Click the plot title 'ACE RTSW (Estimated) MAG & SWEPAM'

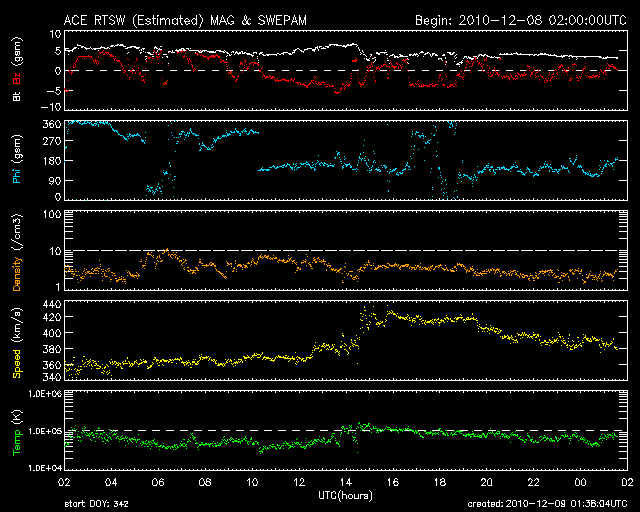pyautogui.click(x=185, y=20)
